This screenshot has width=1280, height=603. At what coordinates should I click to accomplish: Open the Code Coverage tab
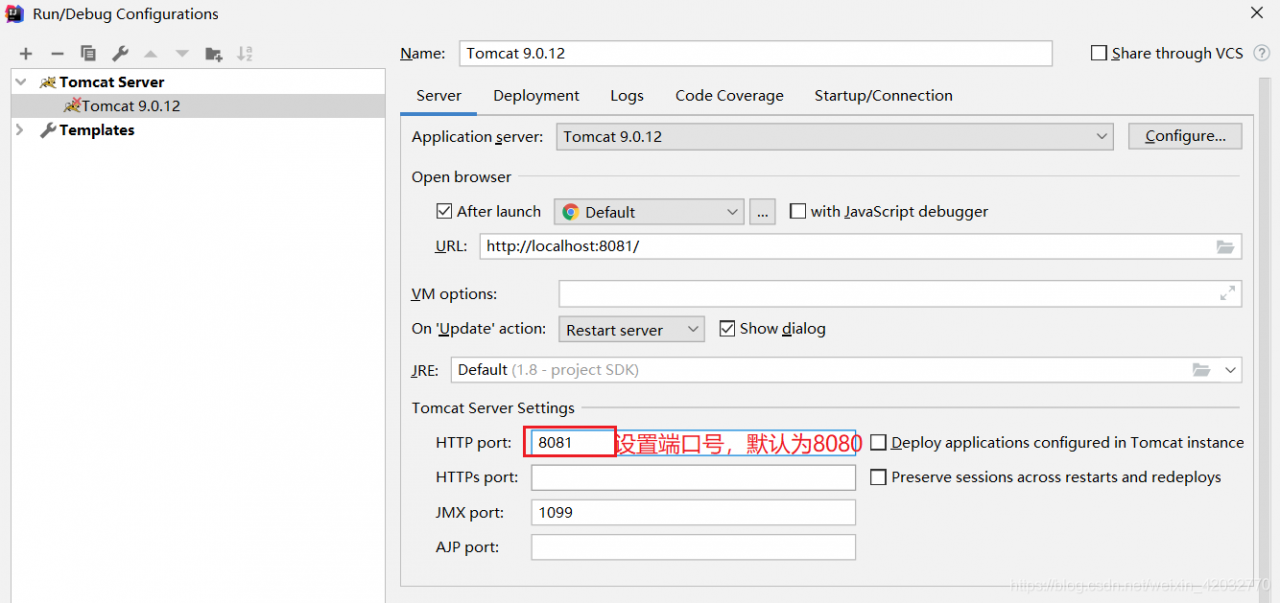(729, 96)
